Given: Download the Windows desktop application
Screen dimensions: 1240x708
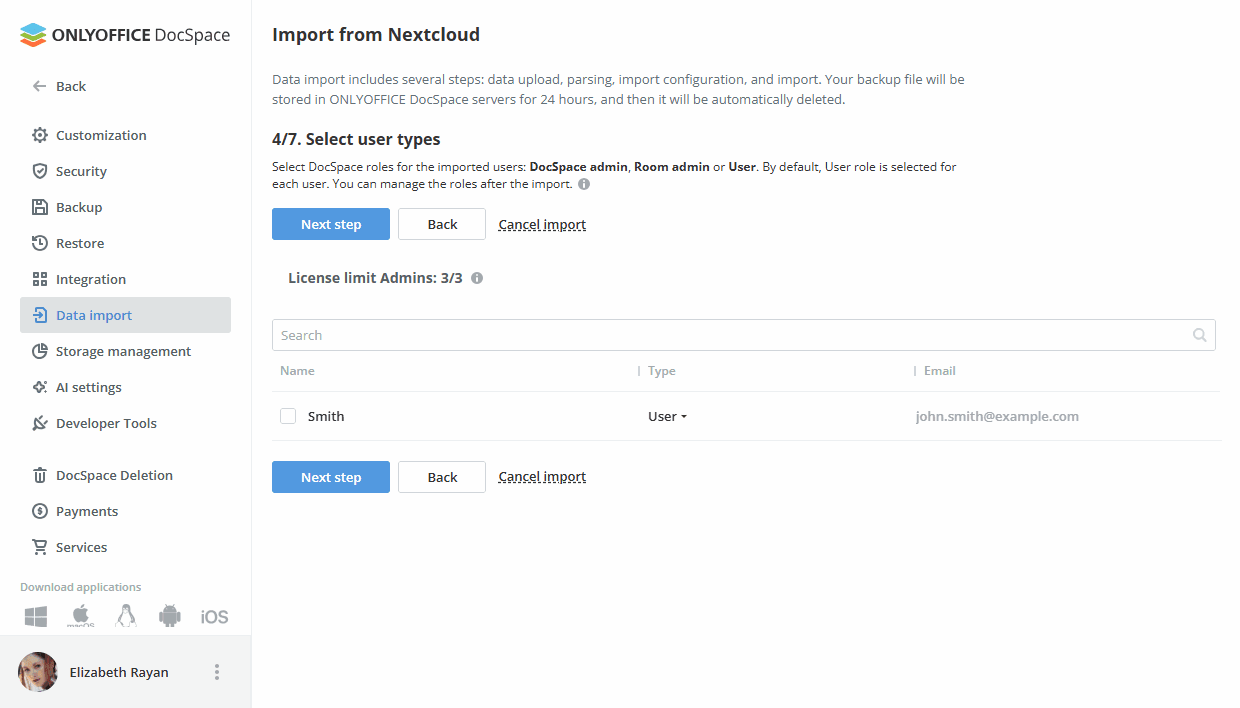Looking at the screenshot, I should [35, 615].
